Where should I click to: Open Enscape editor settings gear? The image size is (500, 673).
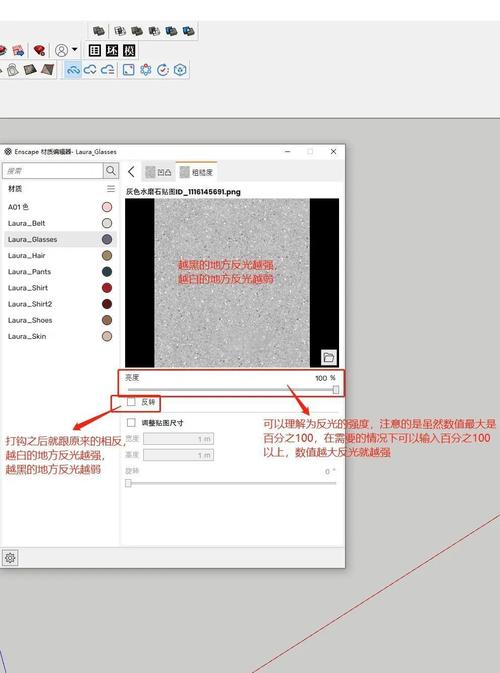coord(10,558)
